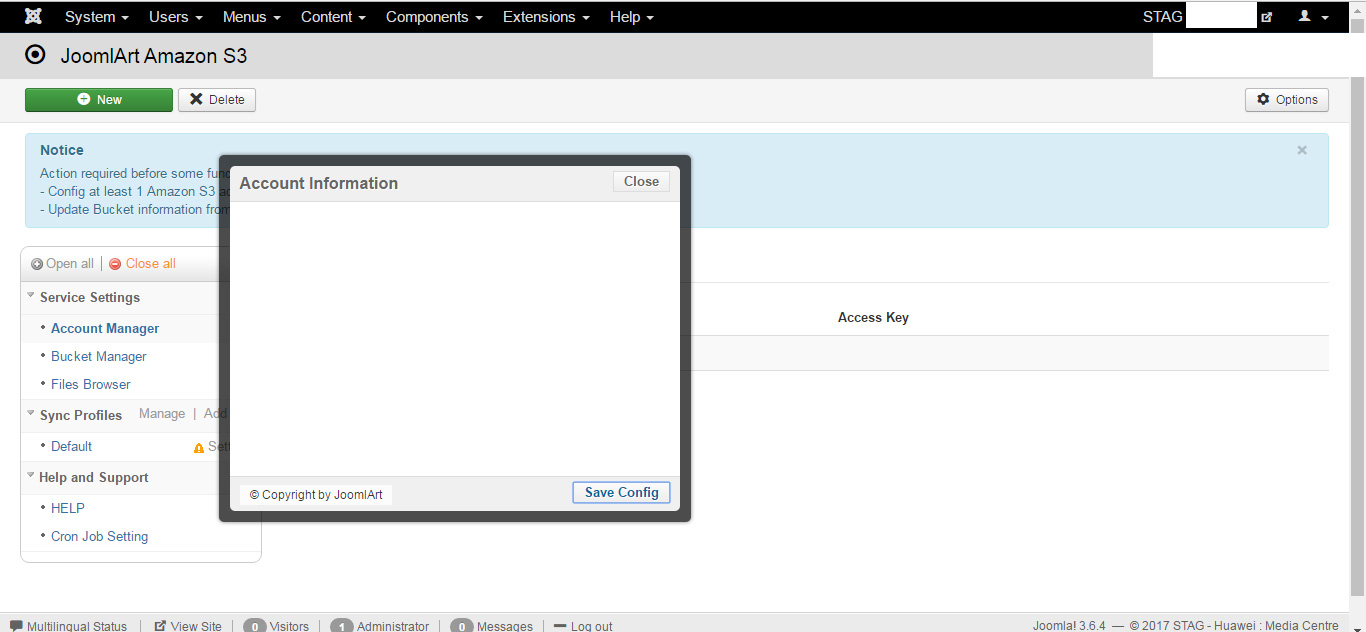The width and height of the screenshot is (1366, 632).
Task: Click the Copyright by JoomlArt text
Action: point(316,494)
